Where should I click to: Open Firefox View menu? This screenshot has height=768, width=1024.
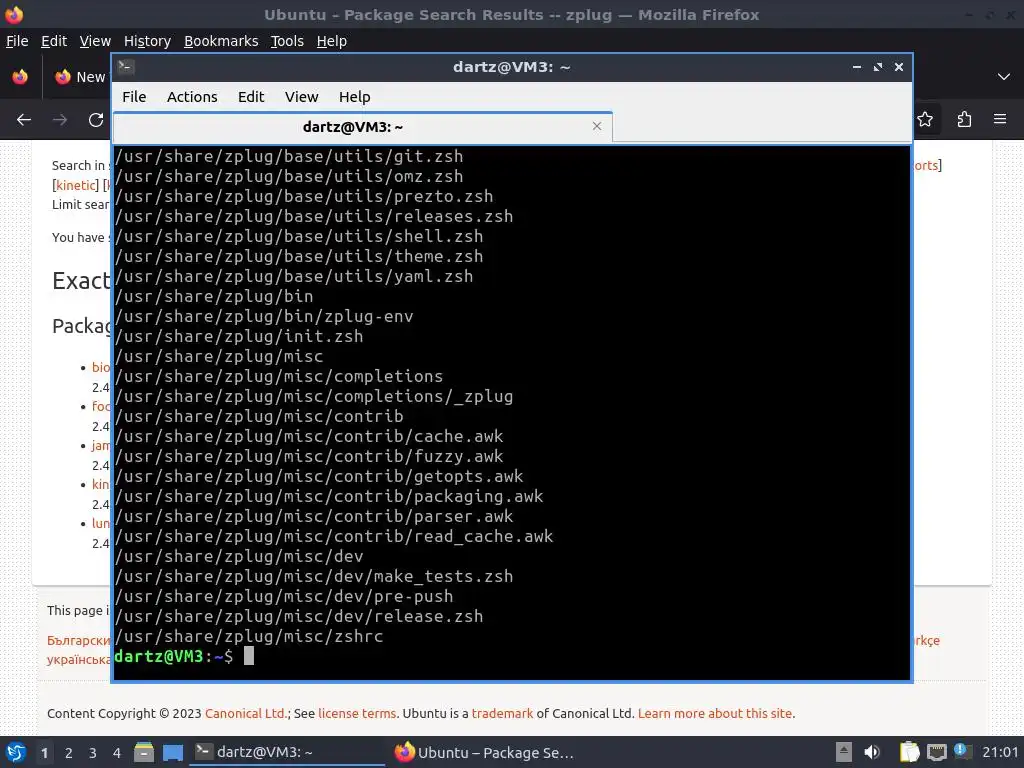pos(95,41)
